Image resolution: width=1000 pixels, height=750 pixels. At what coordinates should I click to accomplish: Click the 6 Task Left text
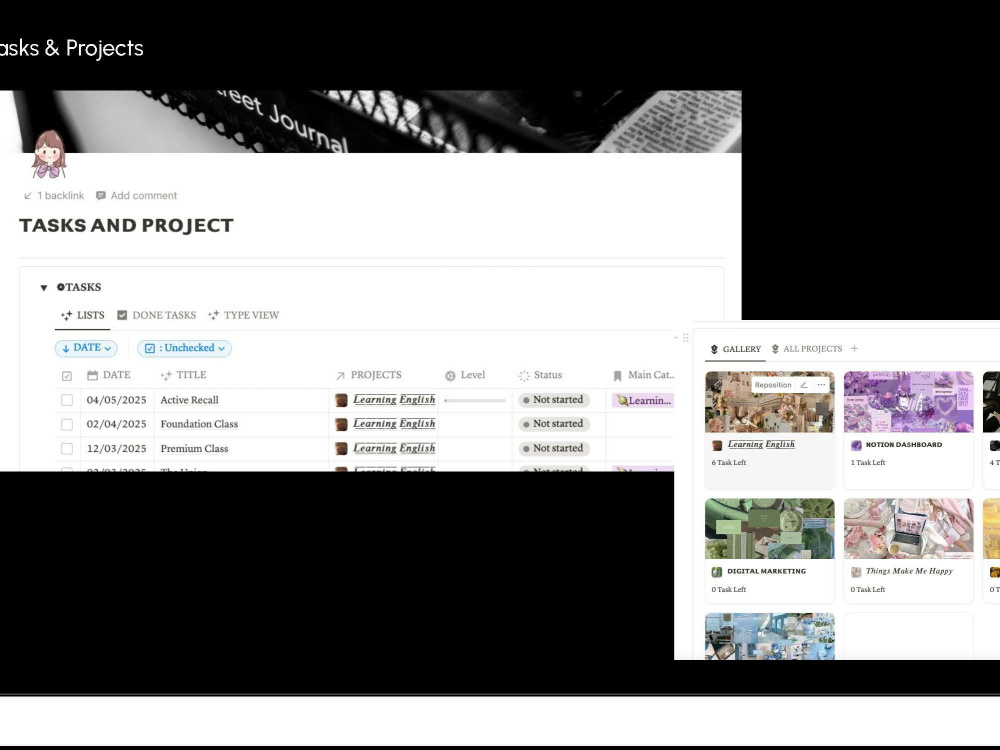(x=729, y=462)
